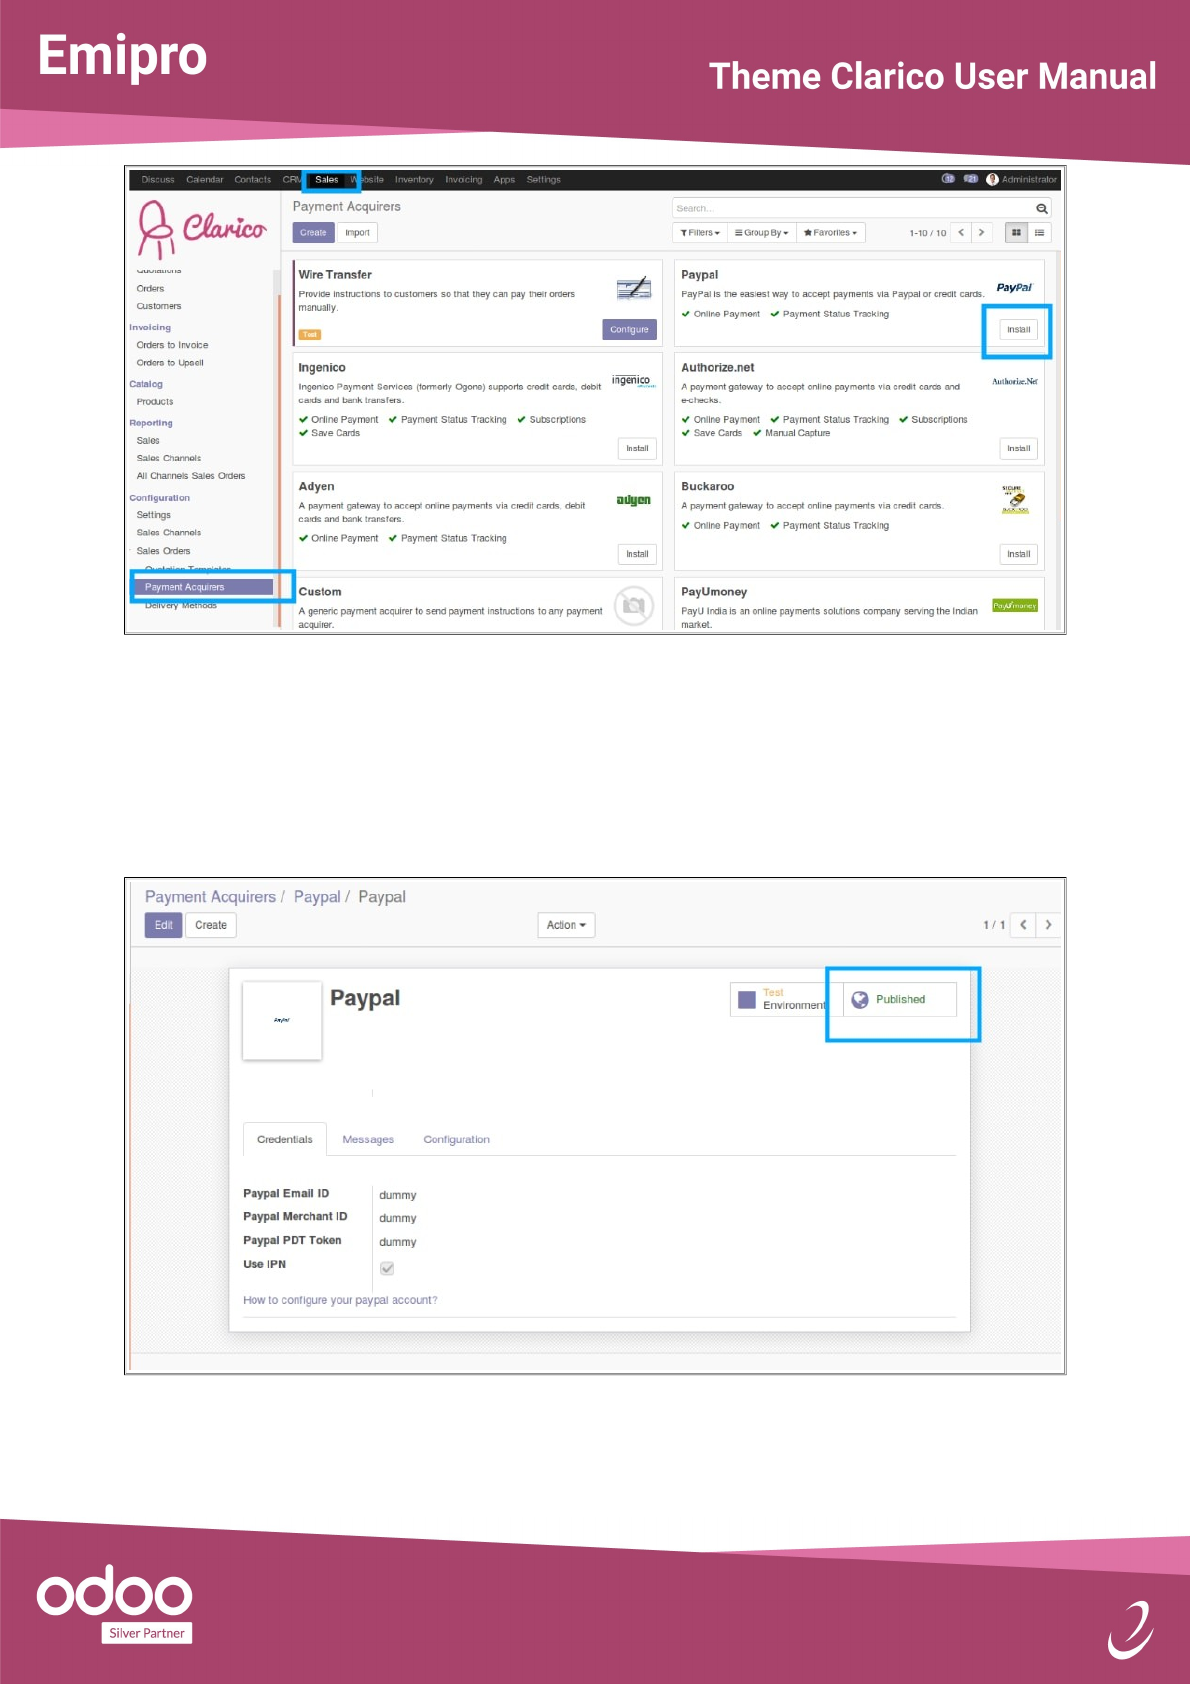Click the PayUmoney logo
1190x1684 pixels.
[x=1015, y=606]
